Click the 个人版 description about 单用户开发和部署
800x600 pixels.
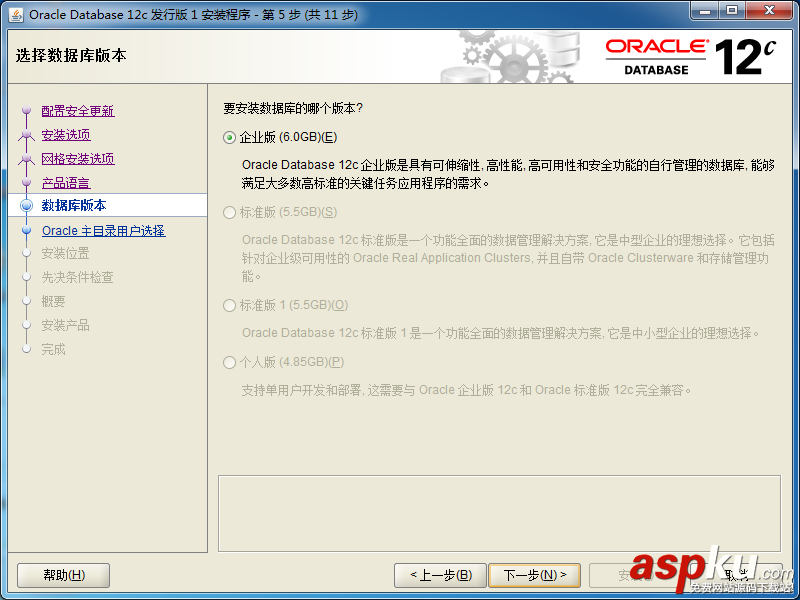467,390
